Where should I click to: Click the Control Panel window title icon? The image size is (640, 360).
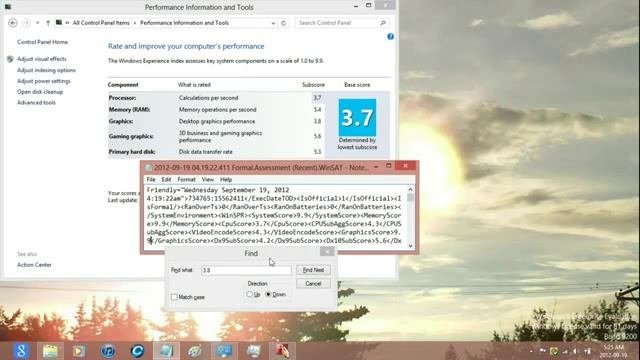[x=8, y=7]
